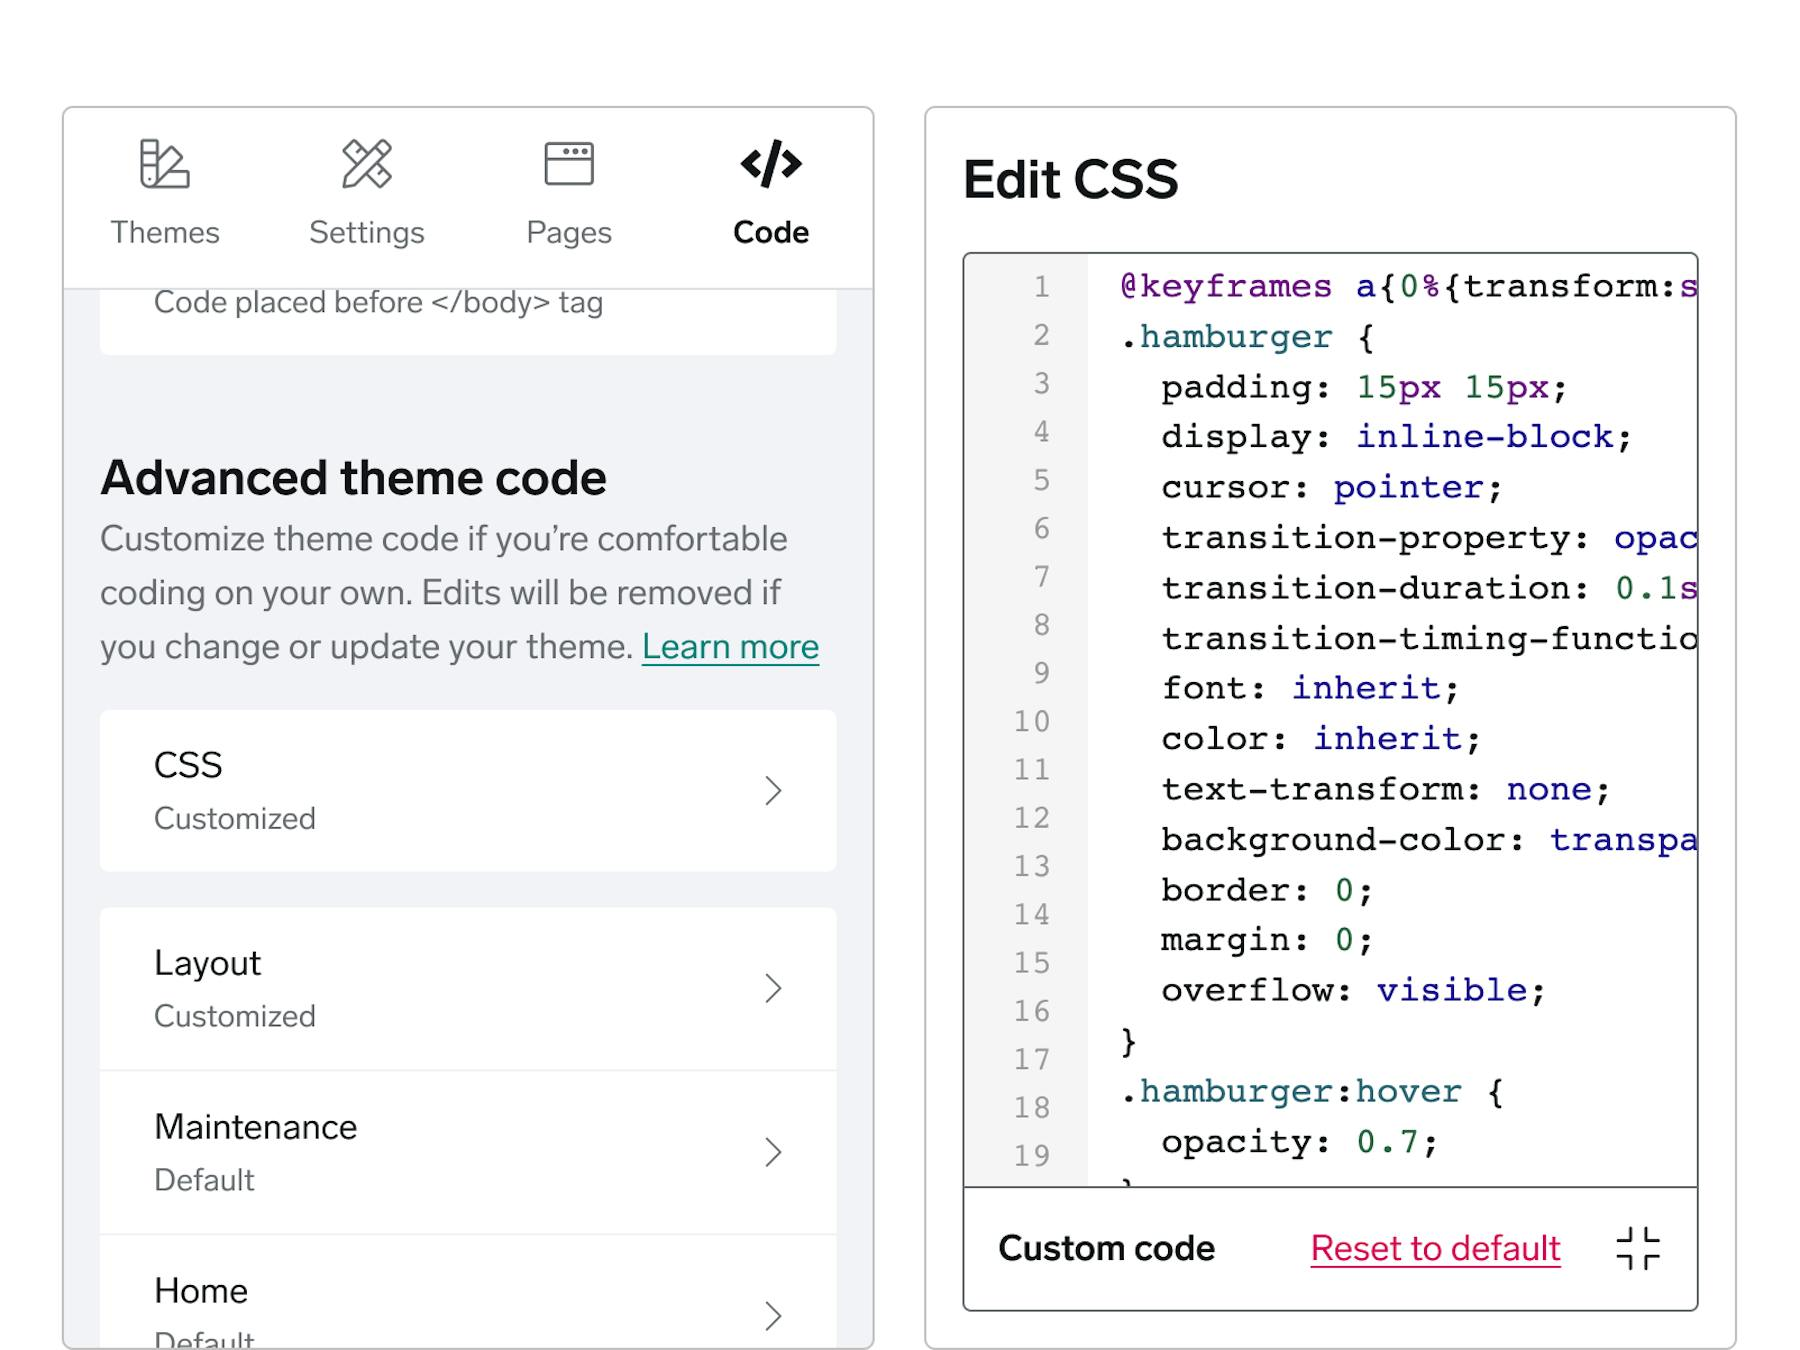Click the Settings ruler and pencil icon

[x=367, y=164]
